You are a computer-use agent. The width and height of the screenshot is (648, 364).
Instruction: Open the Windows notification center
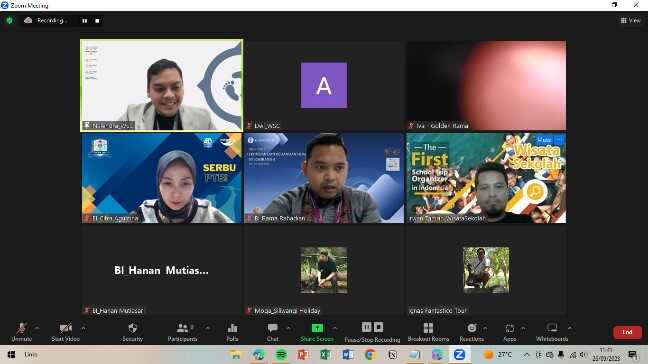pos(632,354)
